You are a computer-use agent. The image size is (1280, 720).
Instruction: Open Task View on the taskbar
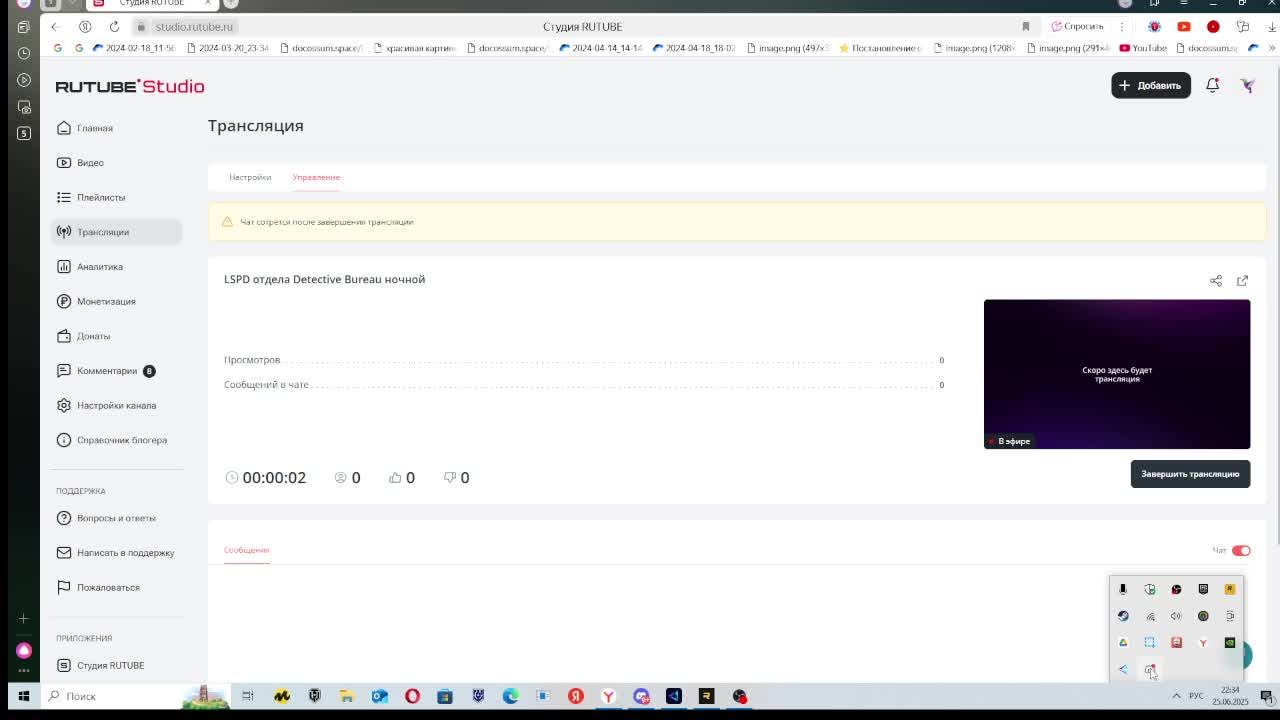pyautogui.click(x=248, y=696)
